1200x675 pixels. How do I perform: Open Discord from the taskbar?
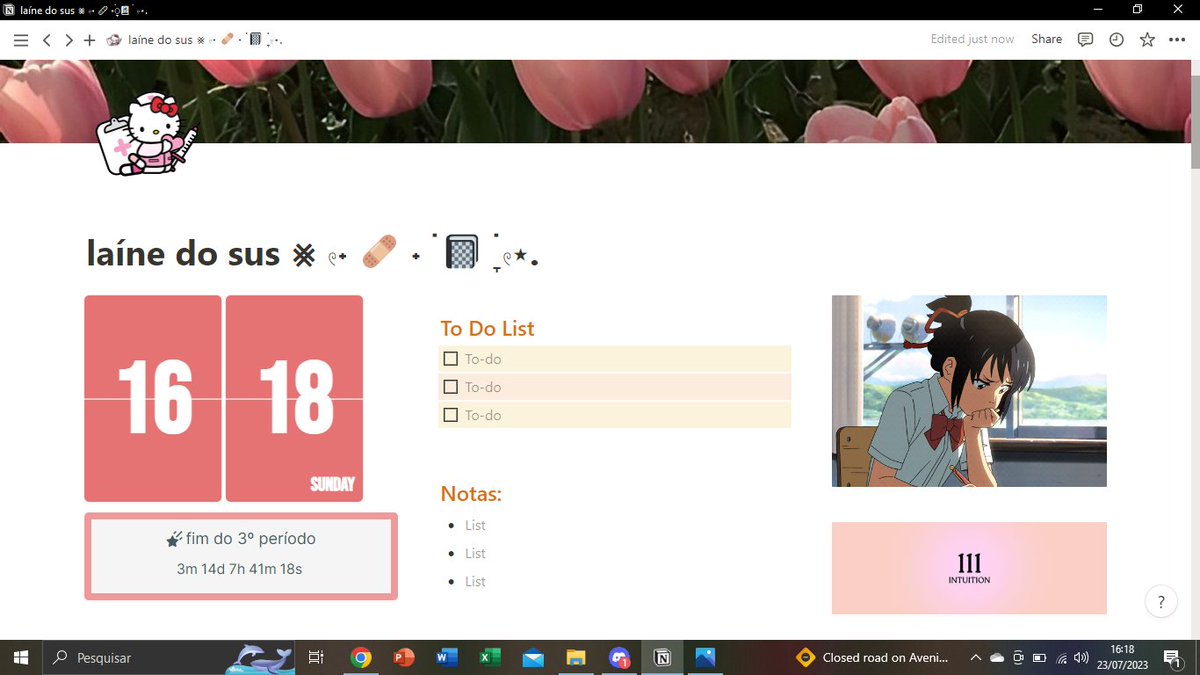coord(619,658)
